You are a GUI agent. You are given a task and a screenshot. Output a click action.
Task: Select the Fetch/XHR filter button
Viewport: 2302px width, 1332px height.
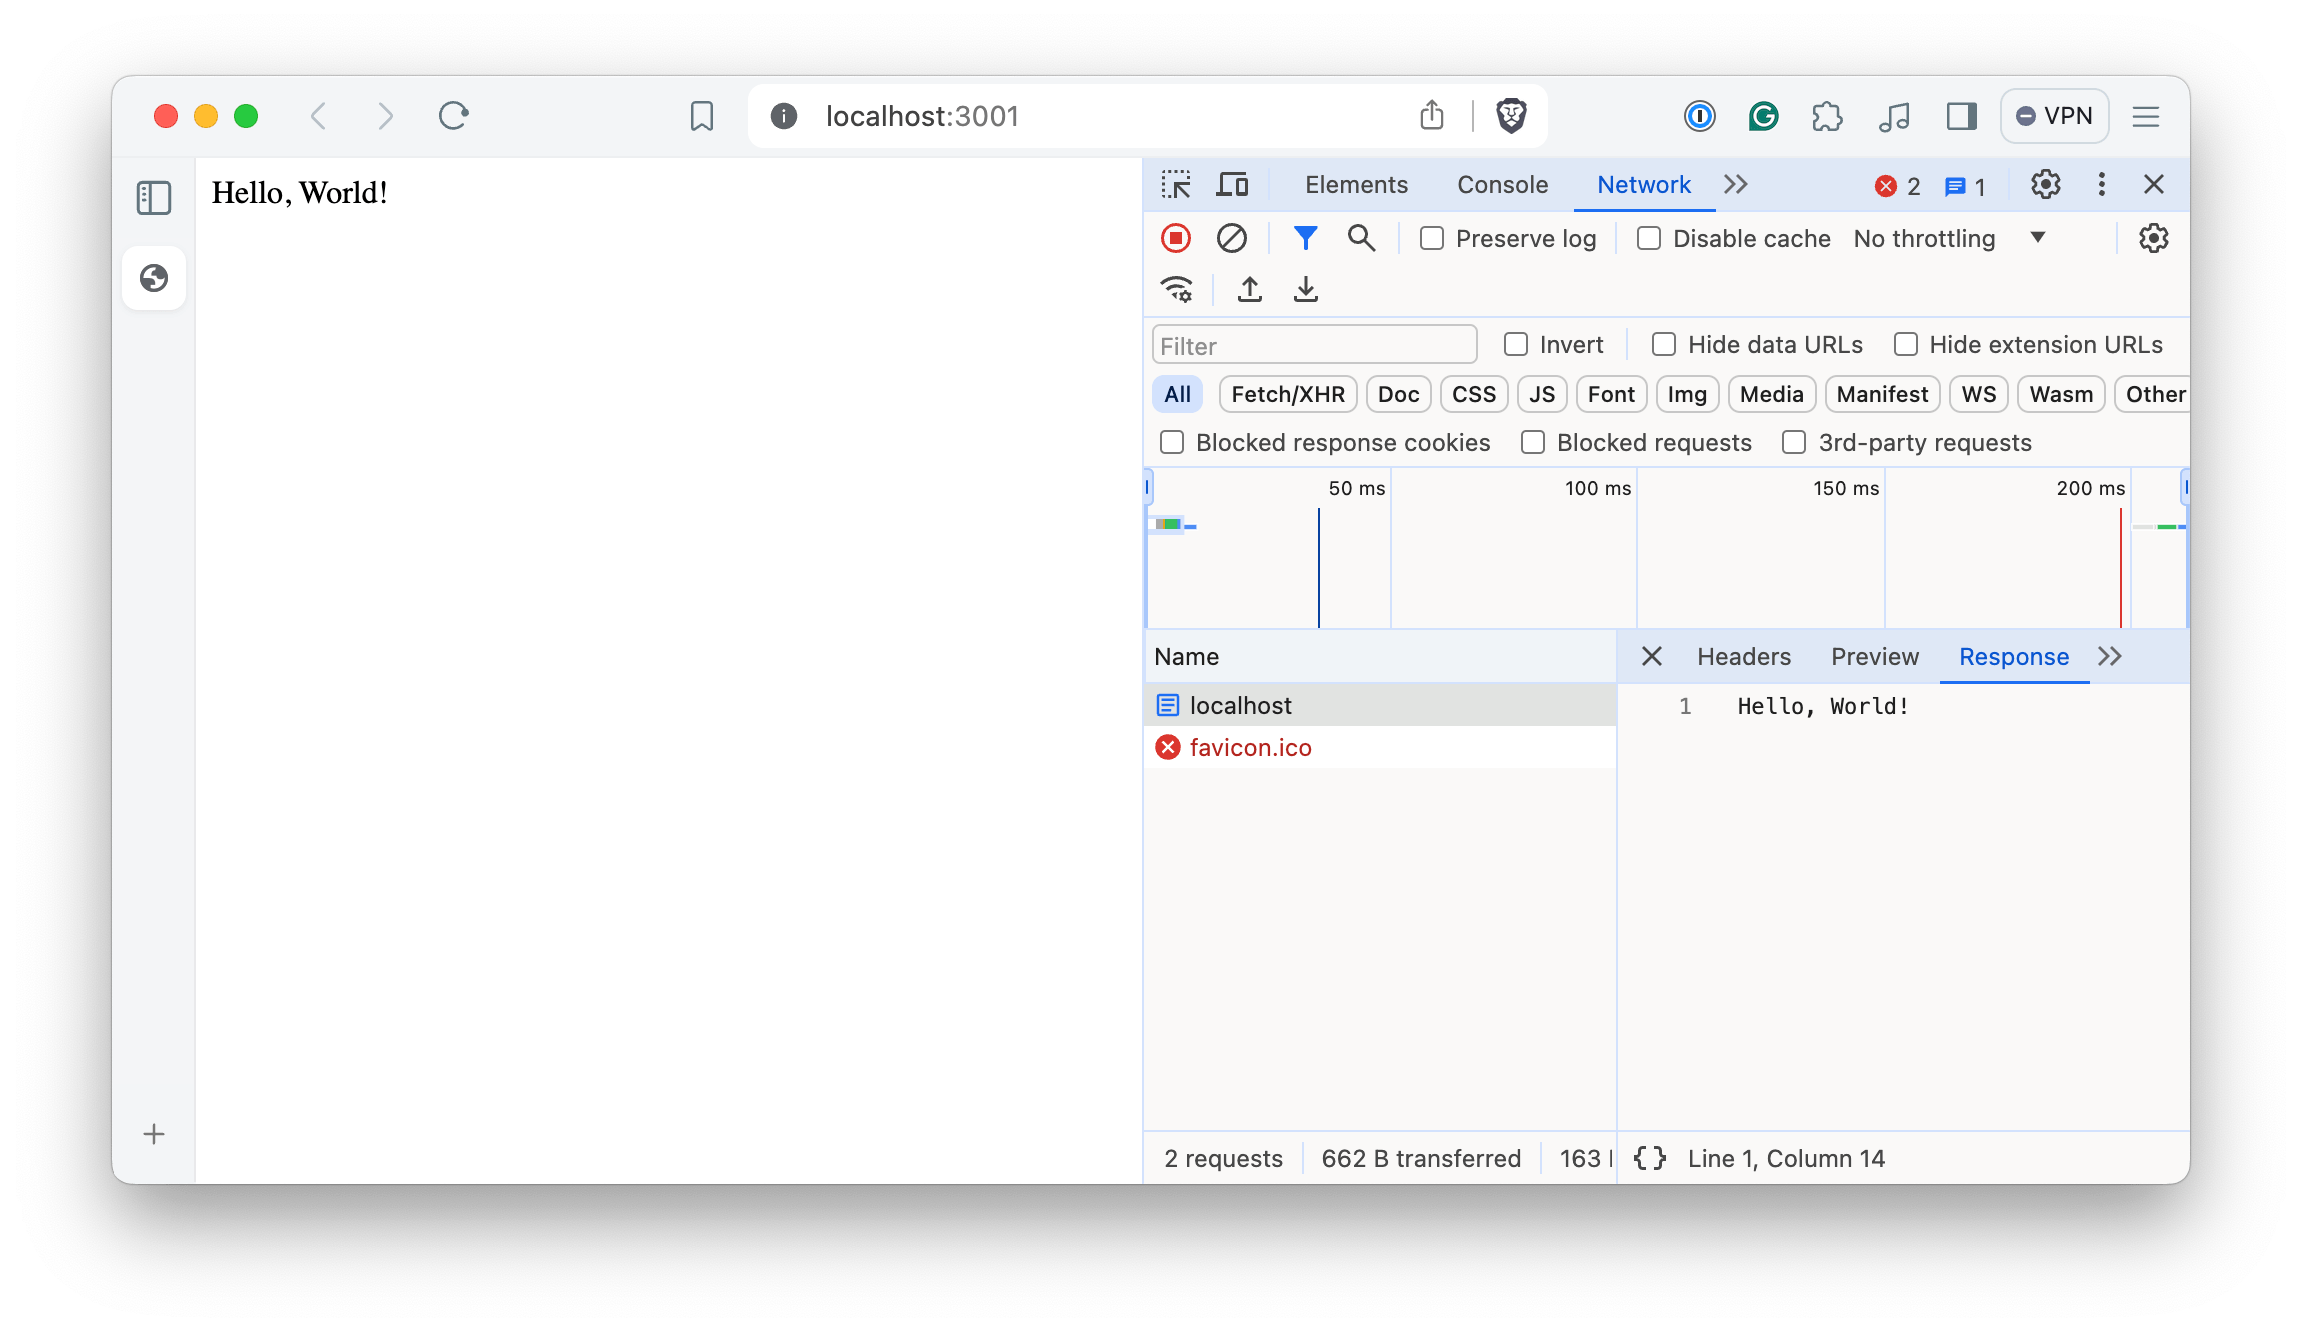click(1289, 393)
